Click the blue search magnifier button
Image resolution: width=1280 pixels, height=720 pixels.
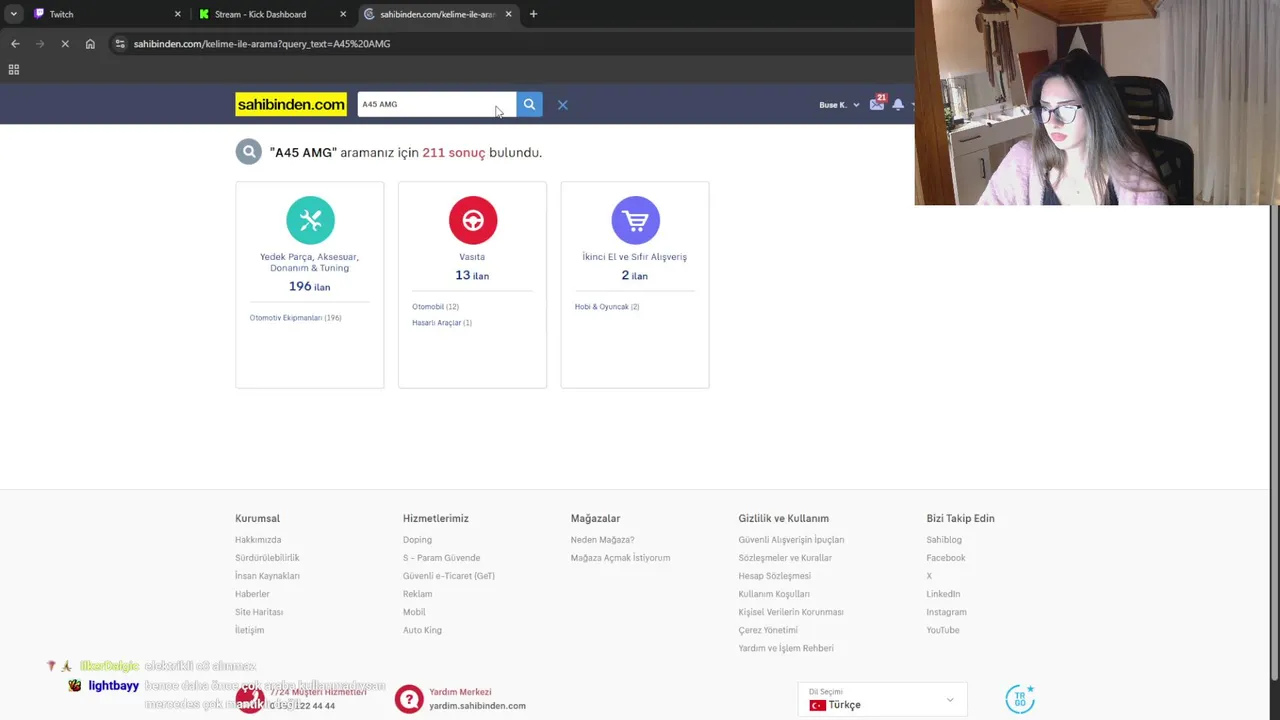(x=529, y=104)
